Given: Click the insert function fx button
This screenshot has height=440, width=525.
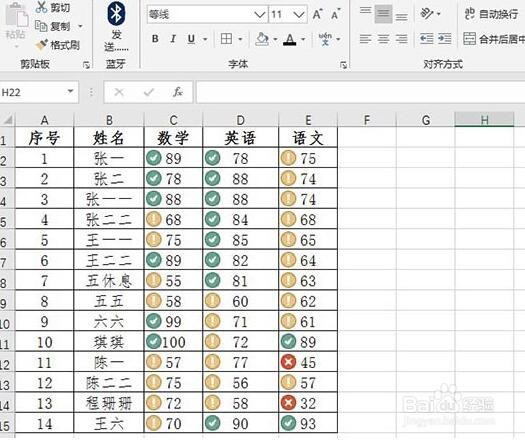Looking at the screenshot, I should click(177, 92).
